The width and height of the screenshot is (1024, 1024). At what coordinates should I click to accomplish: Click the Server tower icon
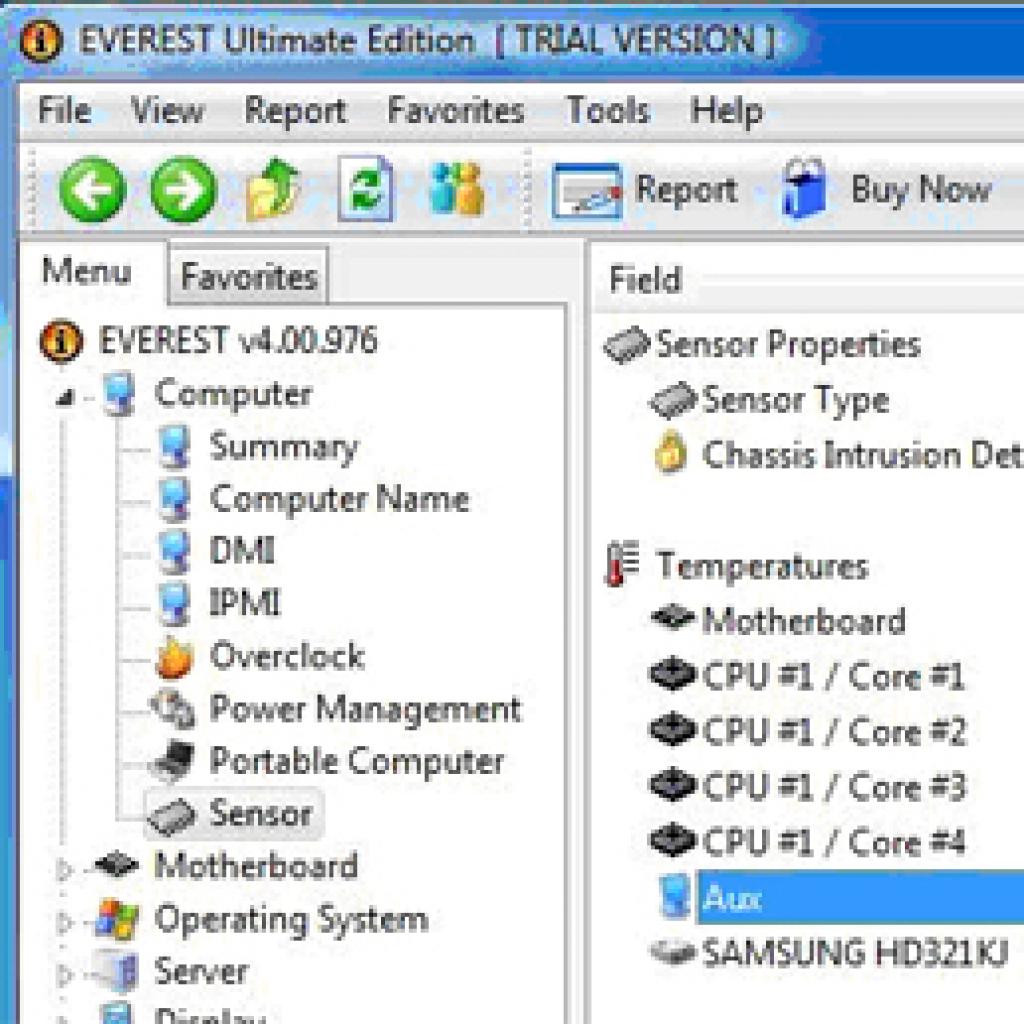(x=118, y=972)
